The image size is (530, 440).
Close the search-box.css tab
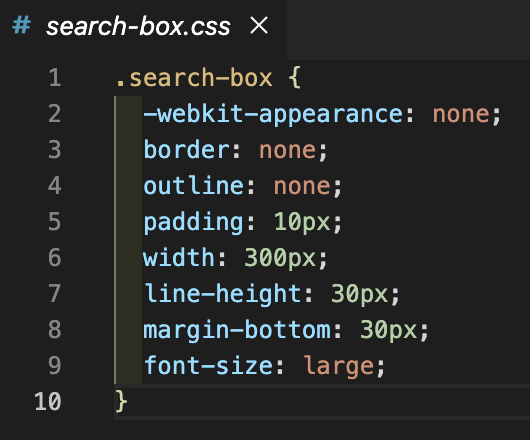(259, 25)
